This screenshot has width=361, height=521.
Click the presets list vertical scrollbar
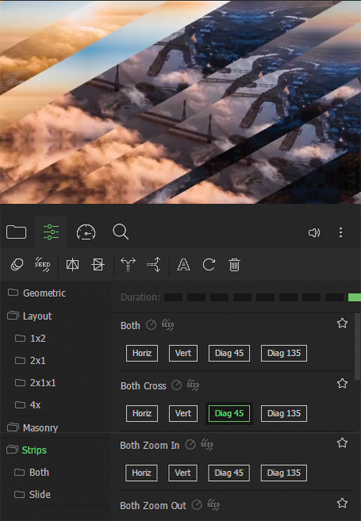[x=358, y=347]
